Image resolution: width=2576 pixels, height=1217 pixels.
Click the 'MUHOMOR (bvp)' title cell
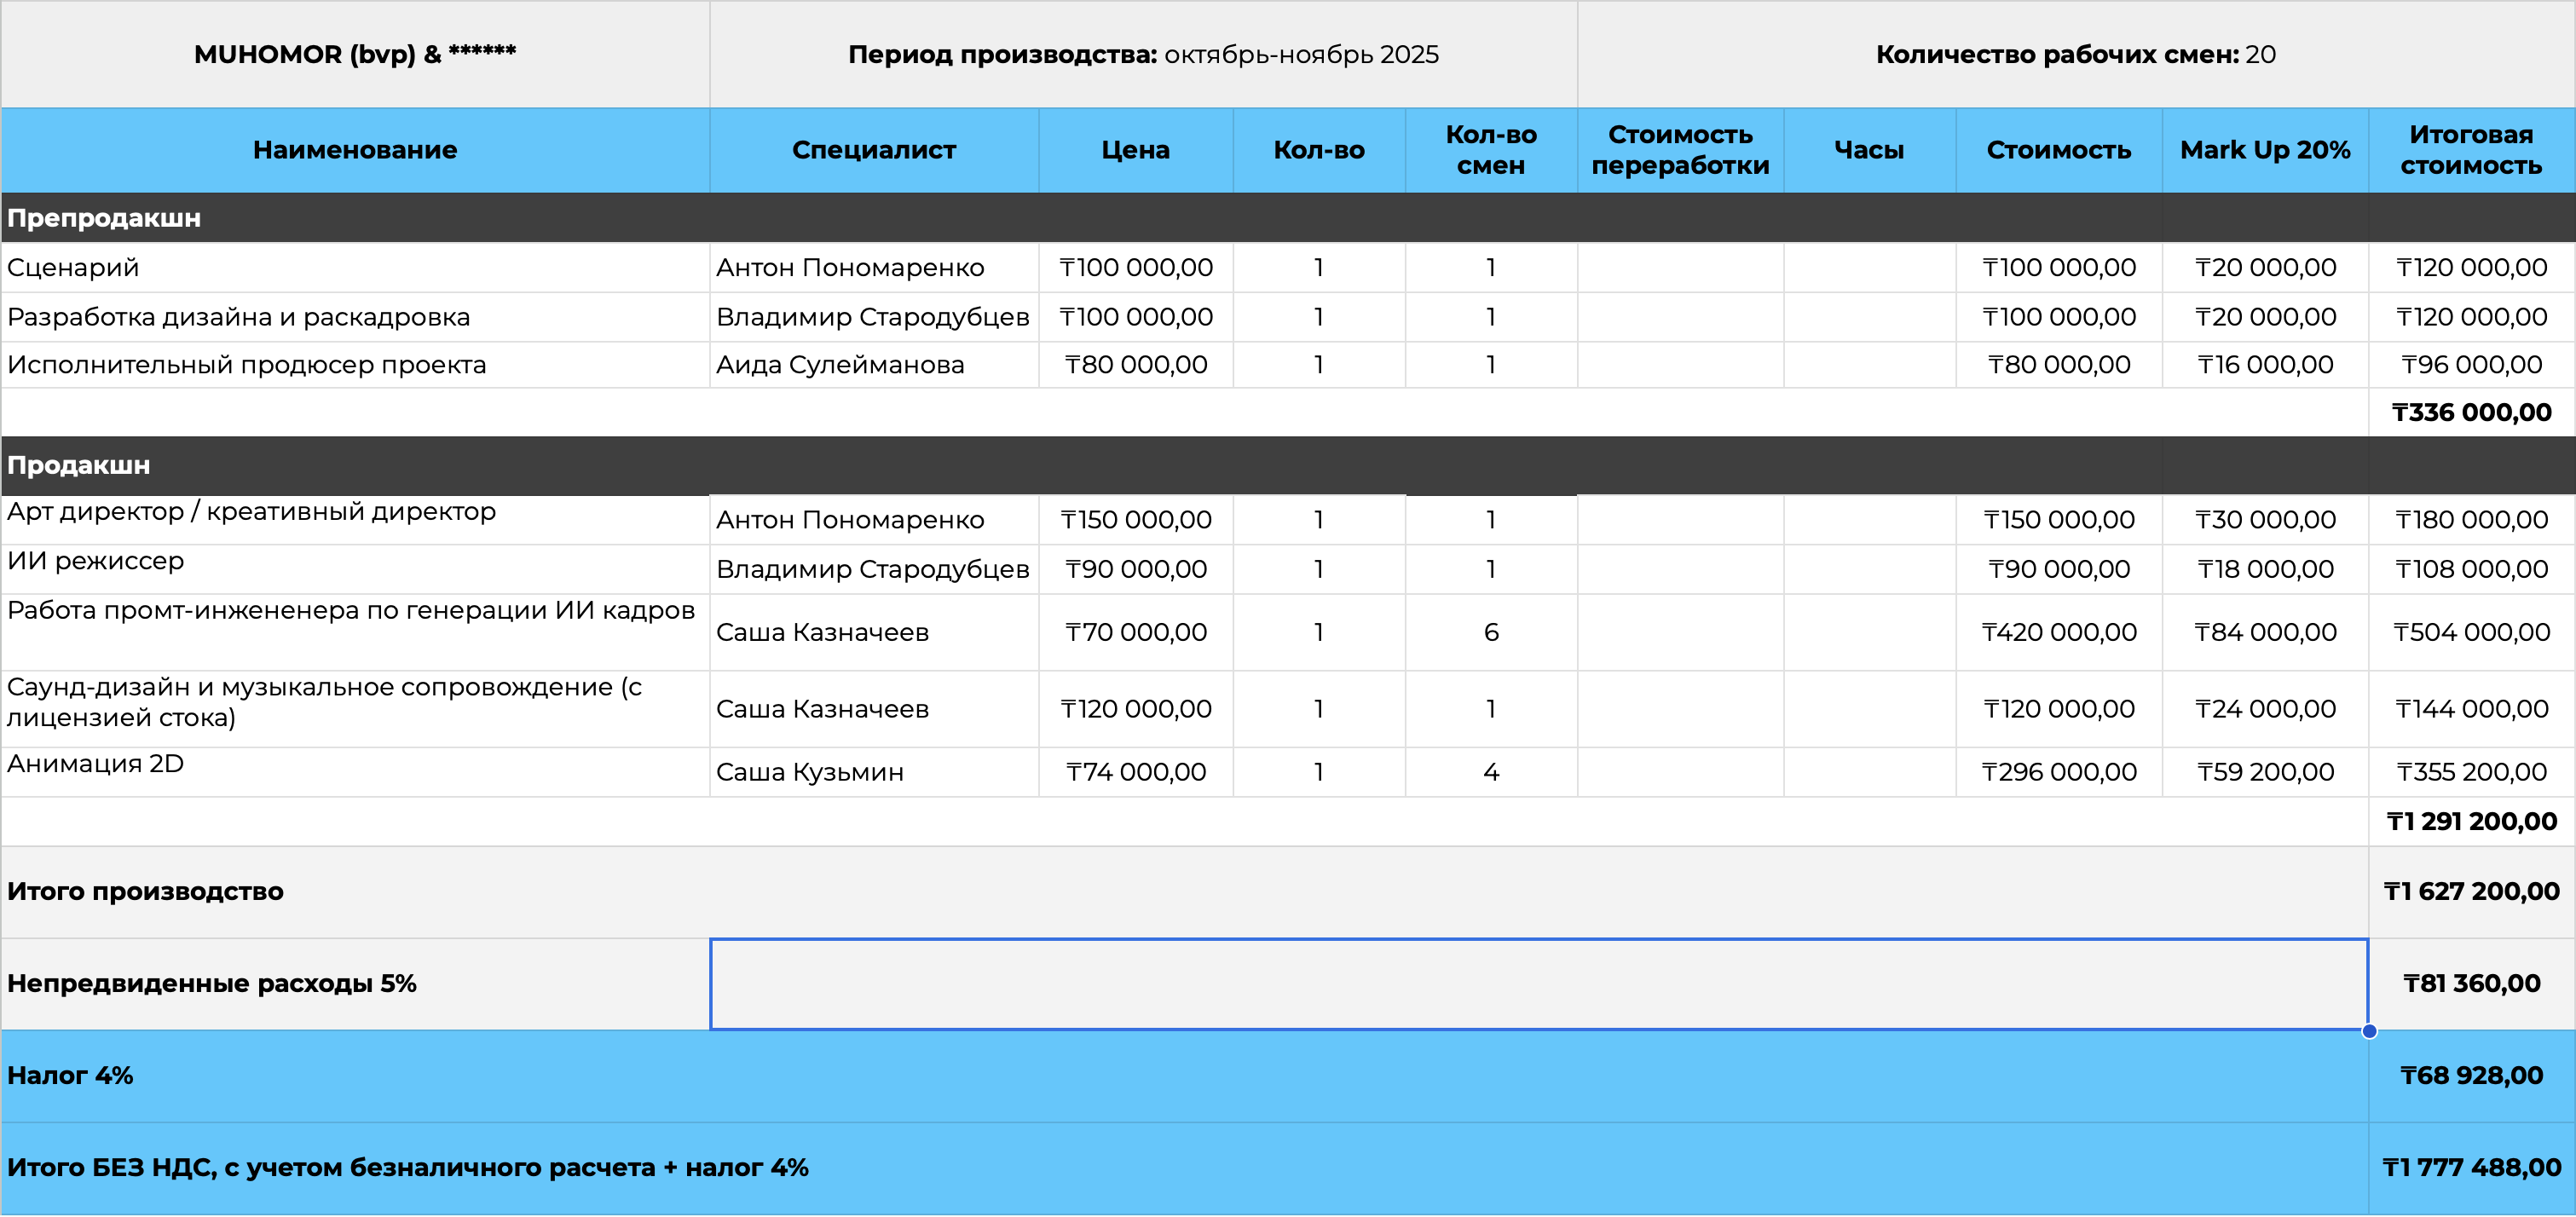point(355,54)
